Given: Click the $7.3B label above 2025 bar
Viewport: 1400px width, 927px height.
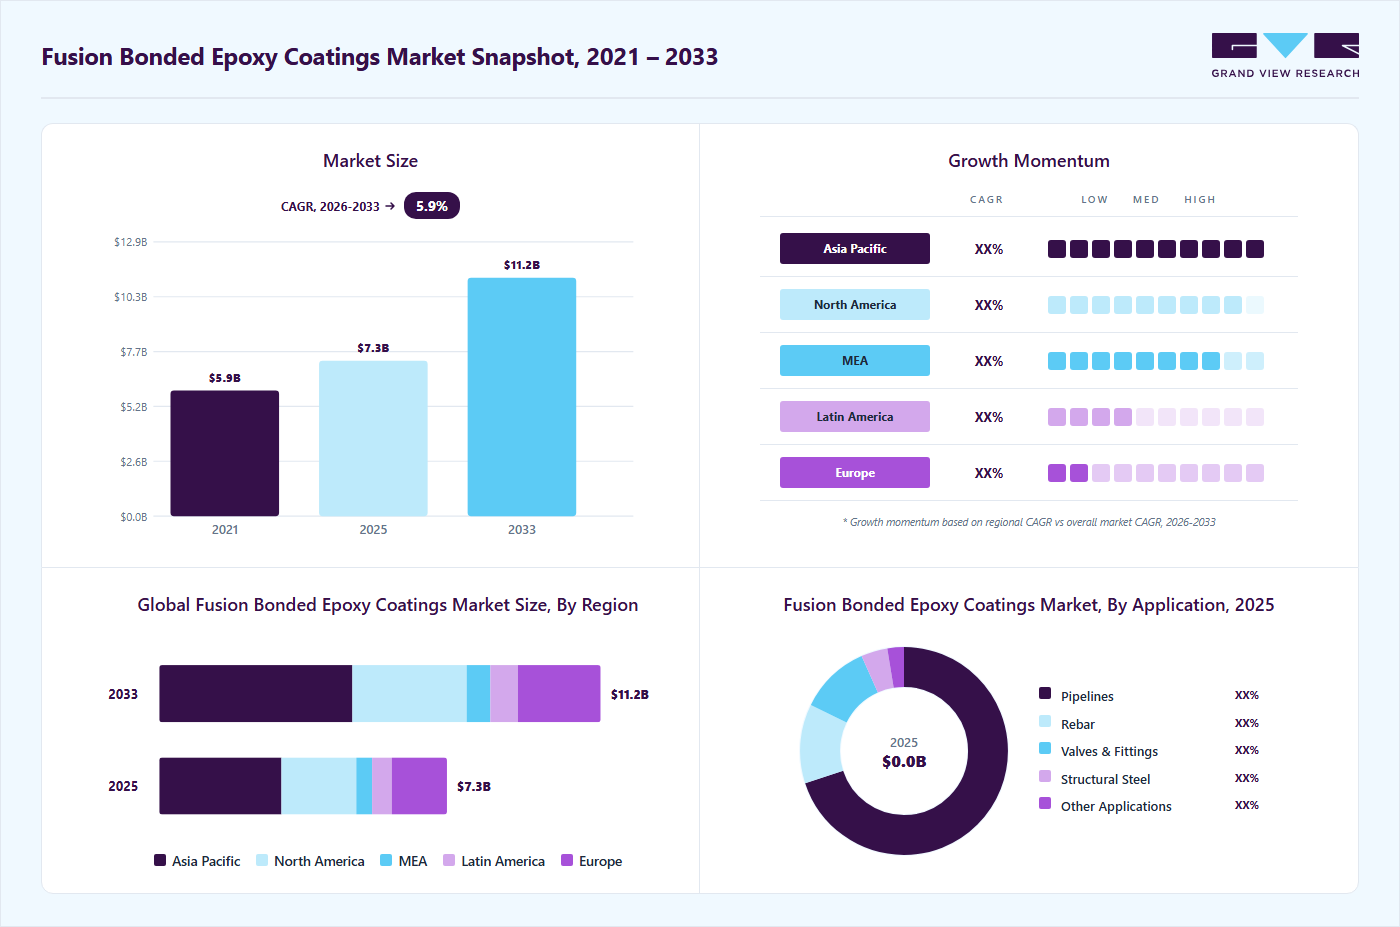Looking at the screenshot, I should 373,348.
